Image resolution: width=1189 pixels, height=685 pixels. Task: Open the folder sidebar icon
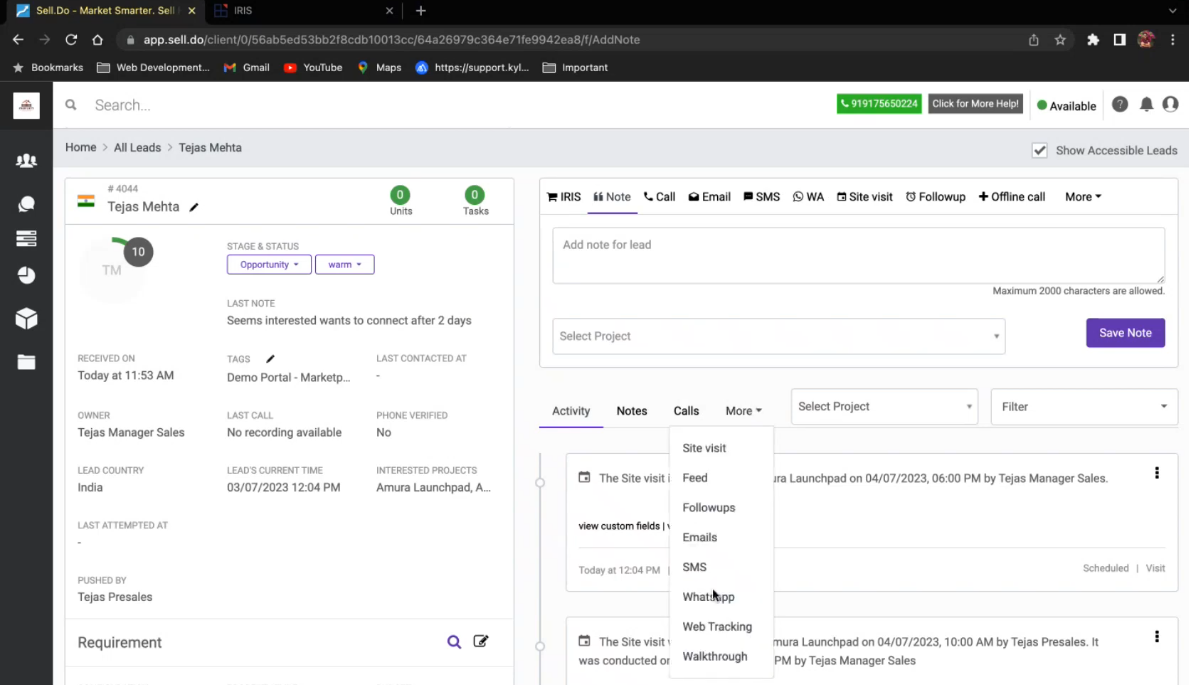(x=27, y=362)
